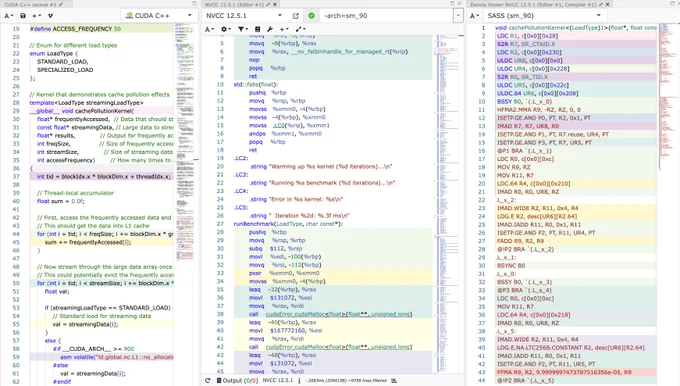Click 'BSYNC B0' SASS line 30
680x386 pixels.
(511, 265)
